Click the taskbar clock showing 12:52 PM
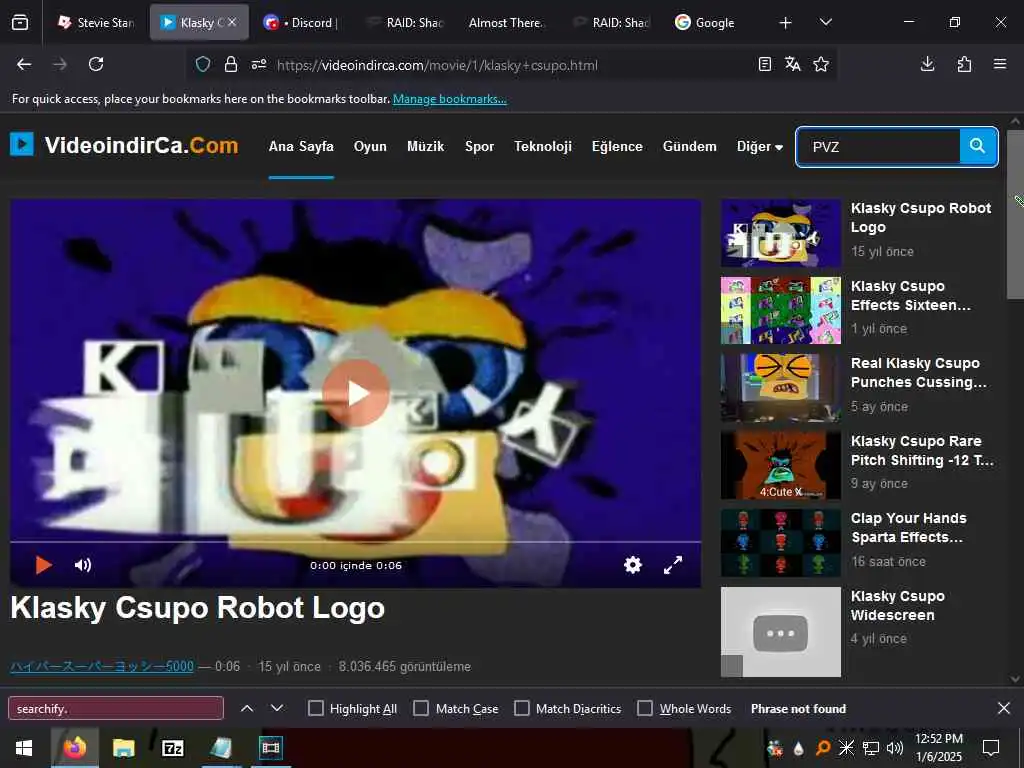 click(x=938, y=748)
